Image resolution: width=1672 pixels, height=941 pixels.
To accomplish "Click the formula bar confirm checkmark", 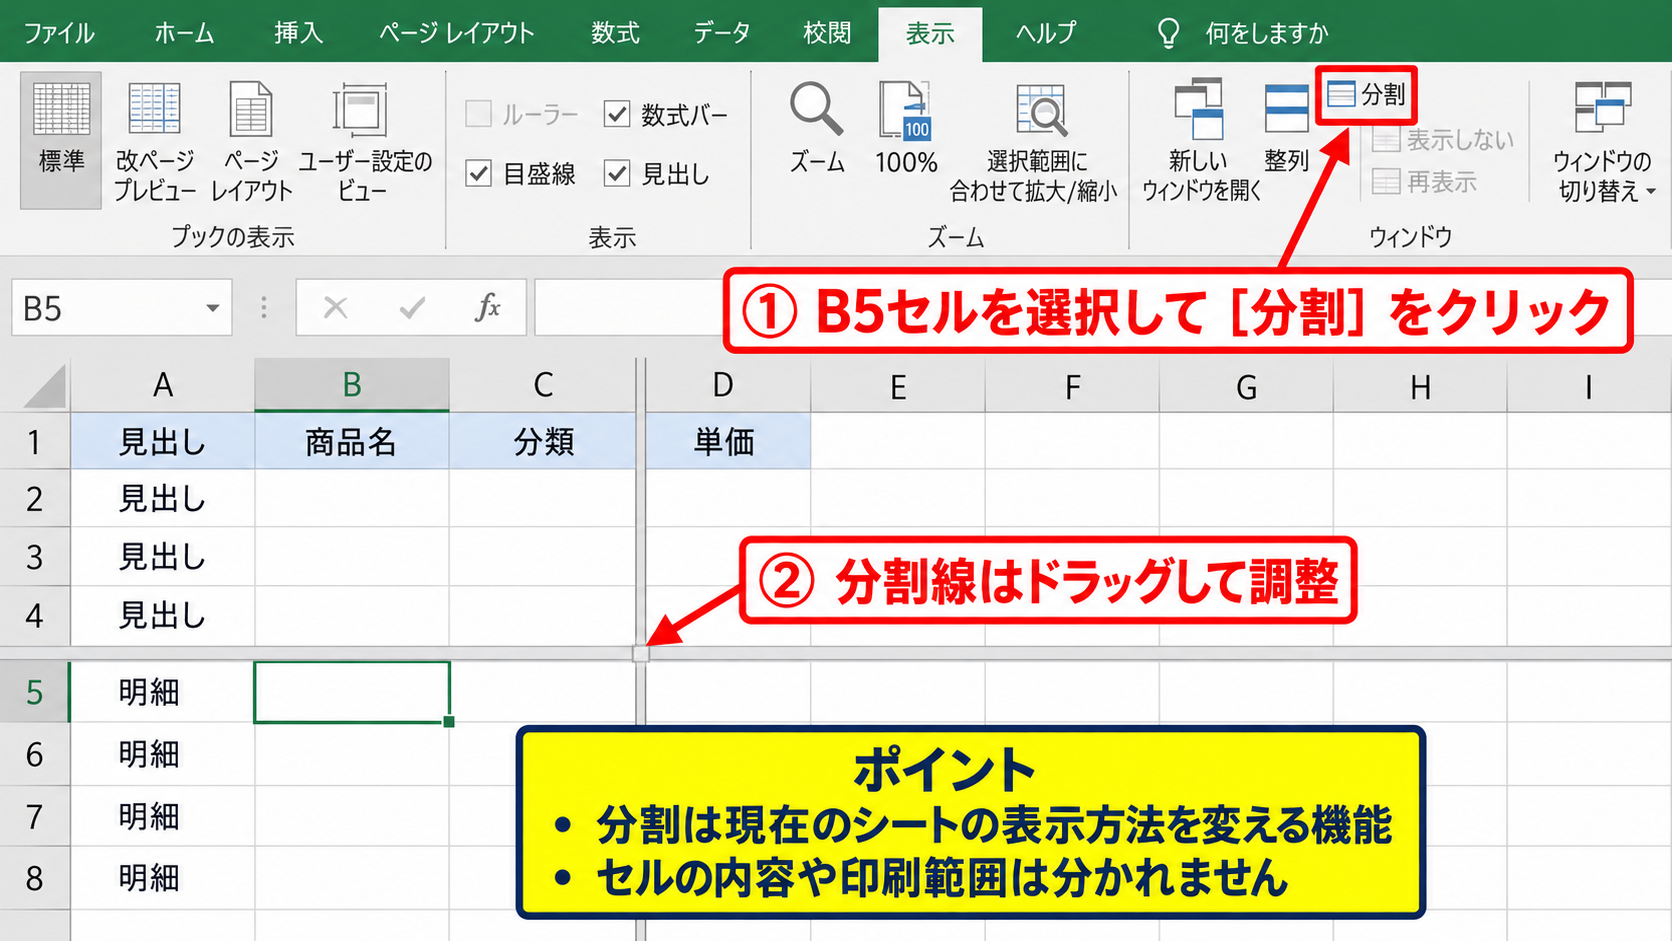I will tap(411, 307).
